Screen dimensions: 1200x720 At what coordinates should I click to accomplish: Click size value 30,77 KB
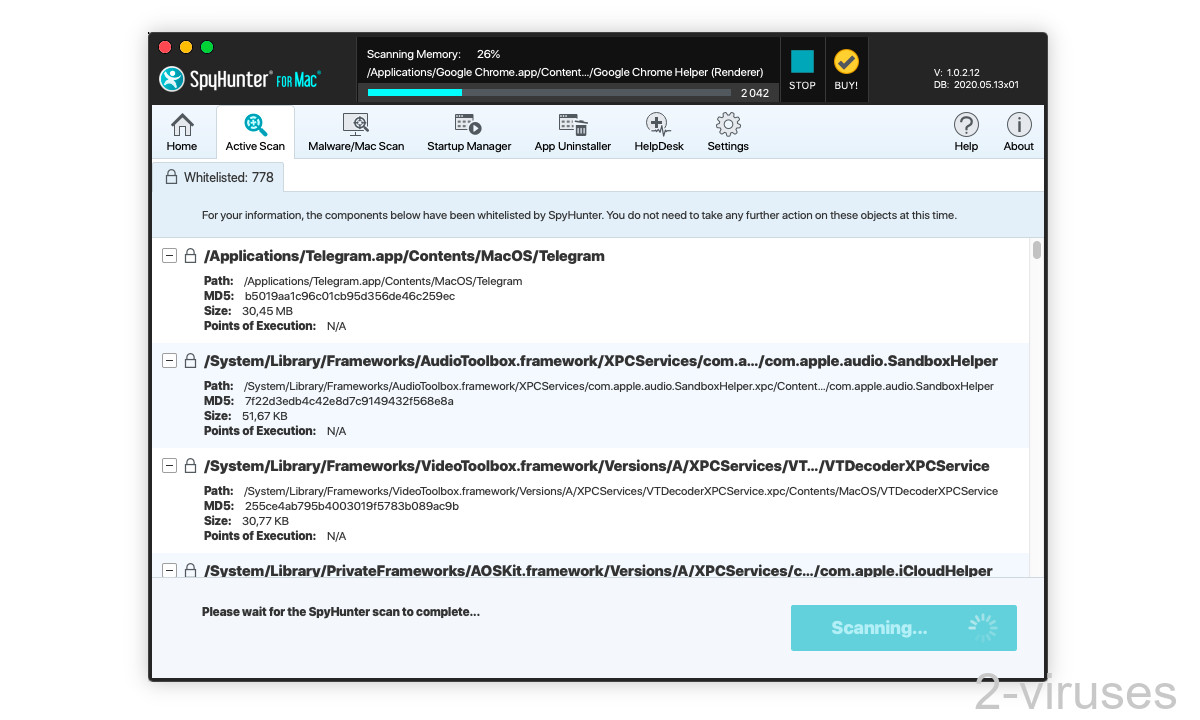265,521
